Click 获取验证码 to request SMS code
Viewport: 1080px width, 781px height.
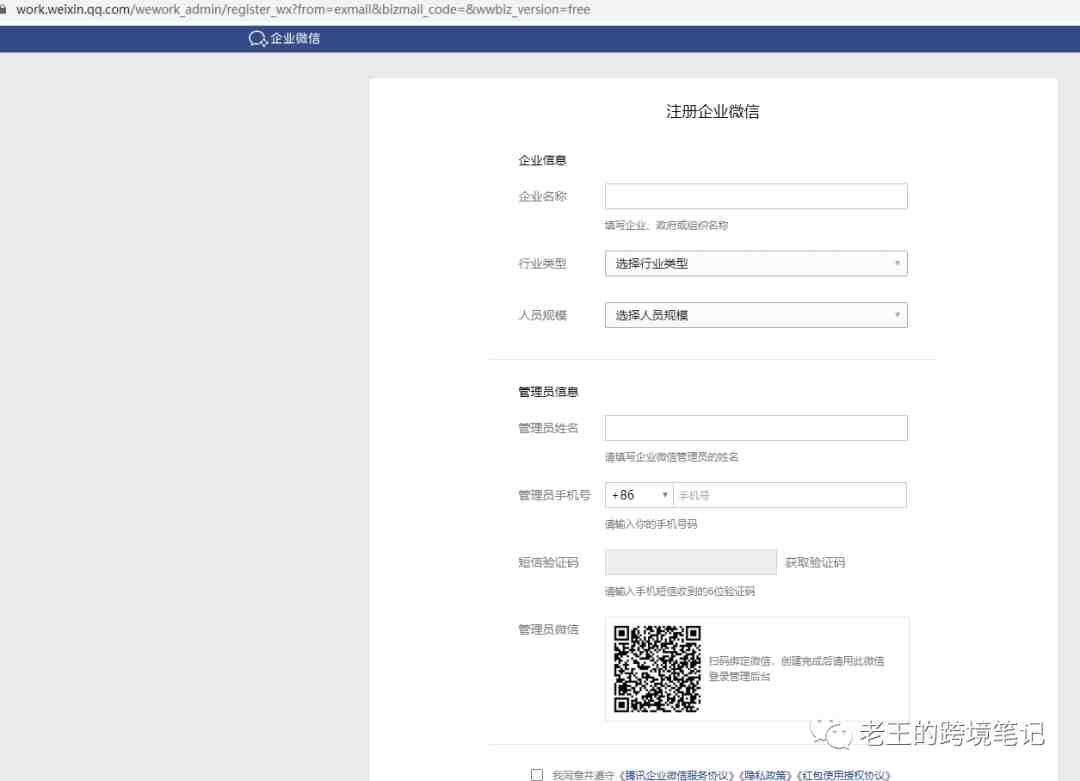tap(814, 563)
